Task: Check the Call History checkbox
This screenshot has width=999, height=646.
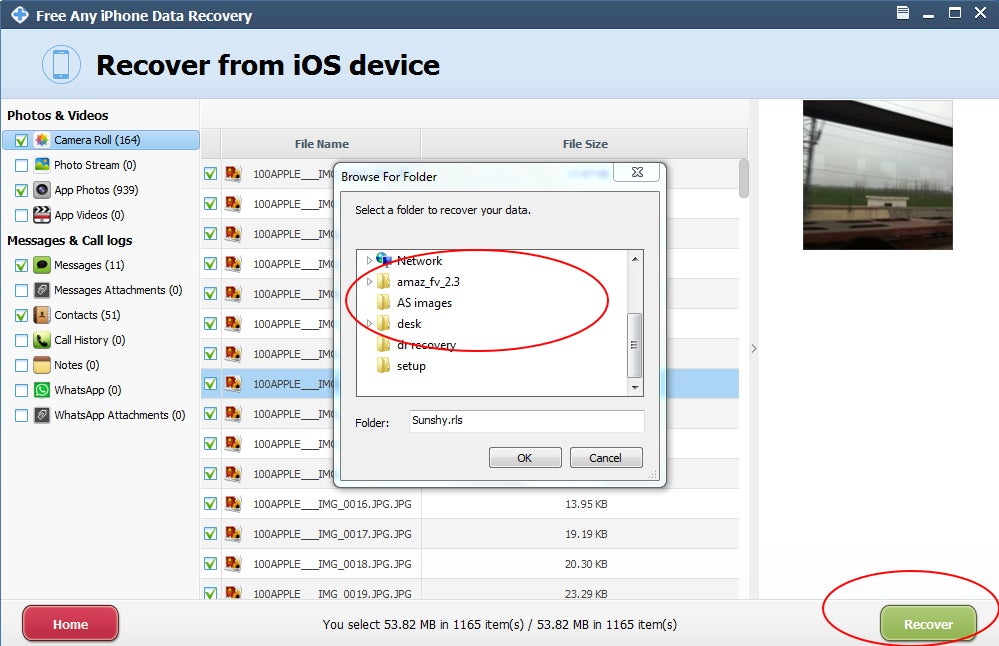Action: pyautogui.click(x=21, y=341)
